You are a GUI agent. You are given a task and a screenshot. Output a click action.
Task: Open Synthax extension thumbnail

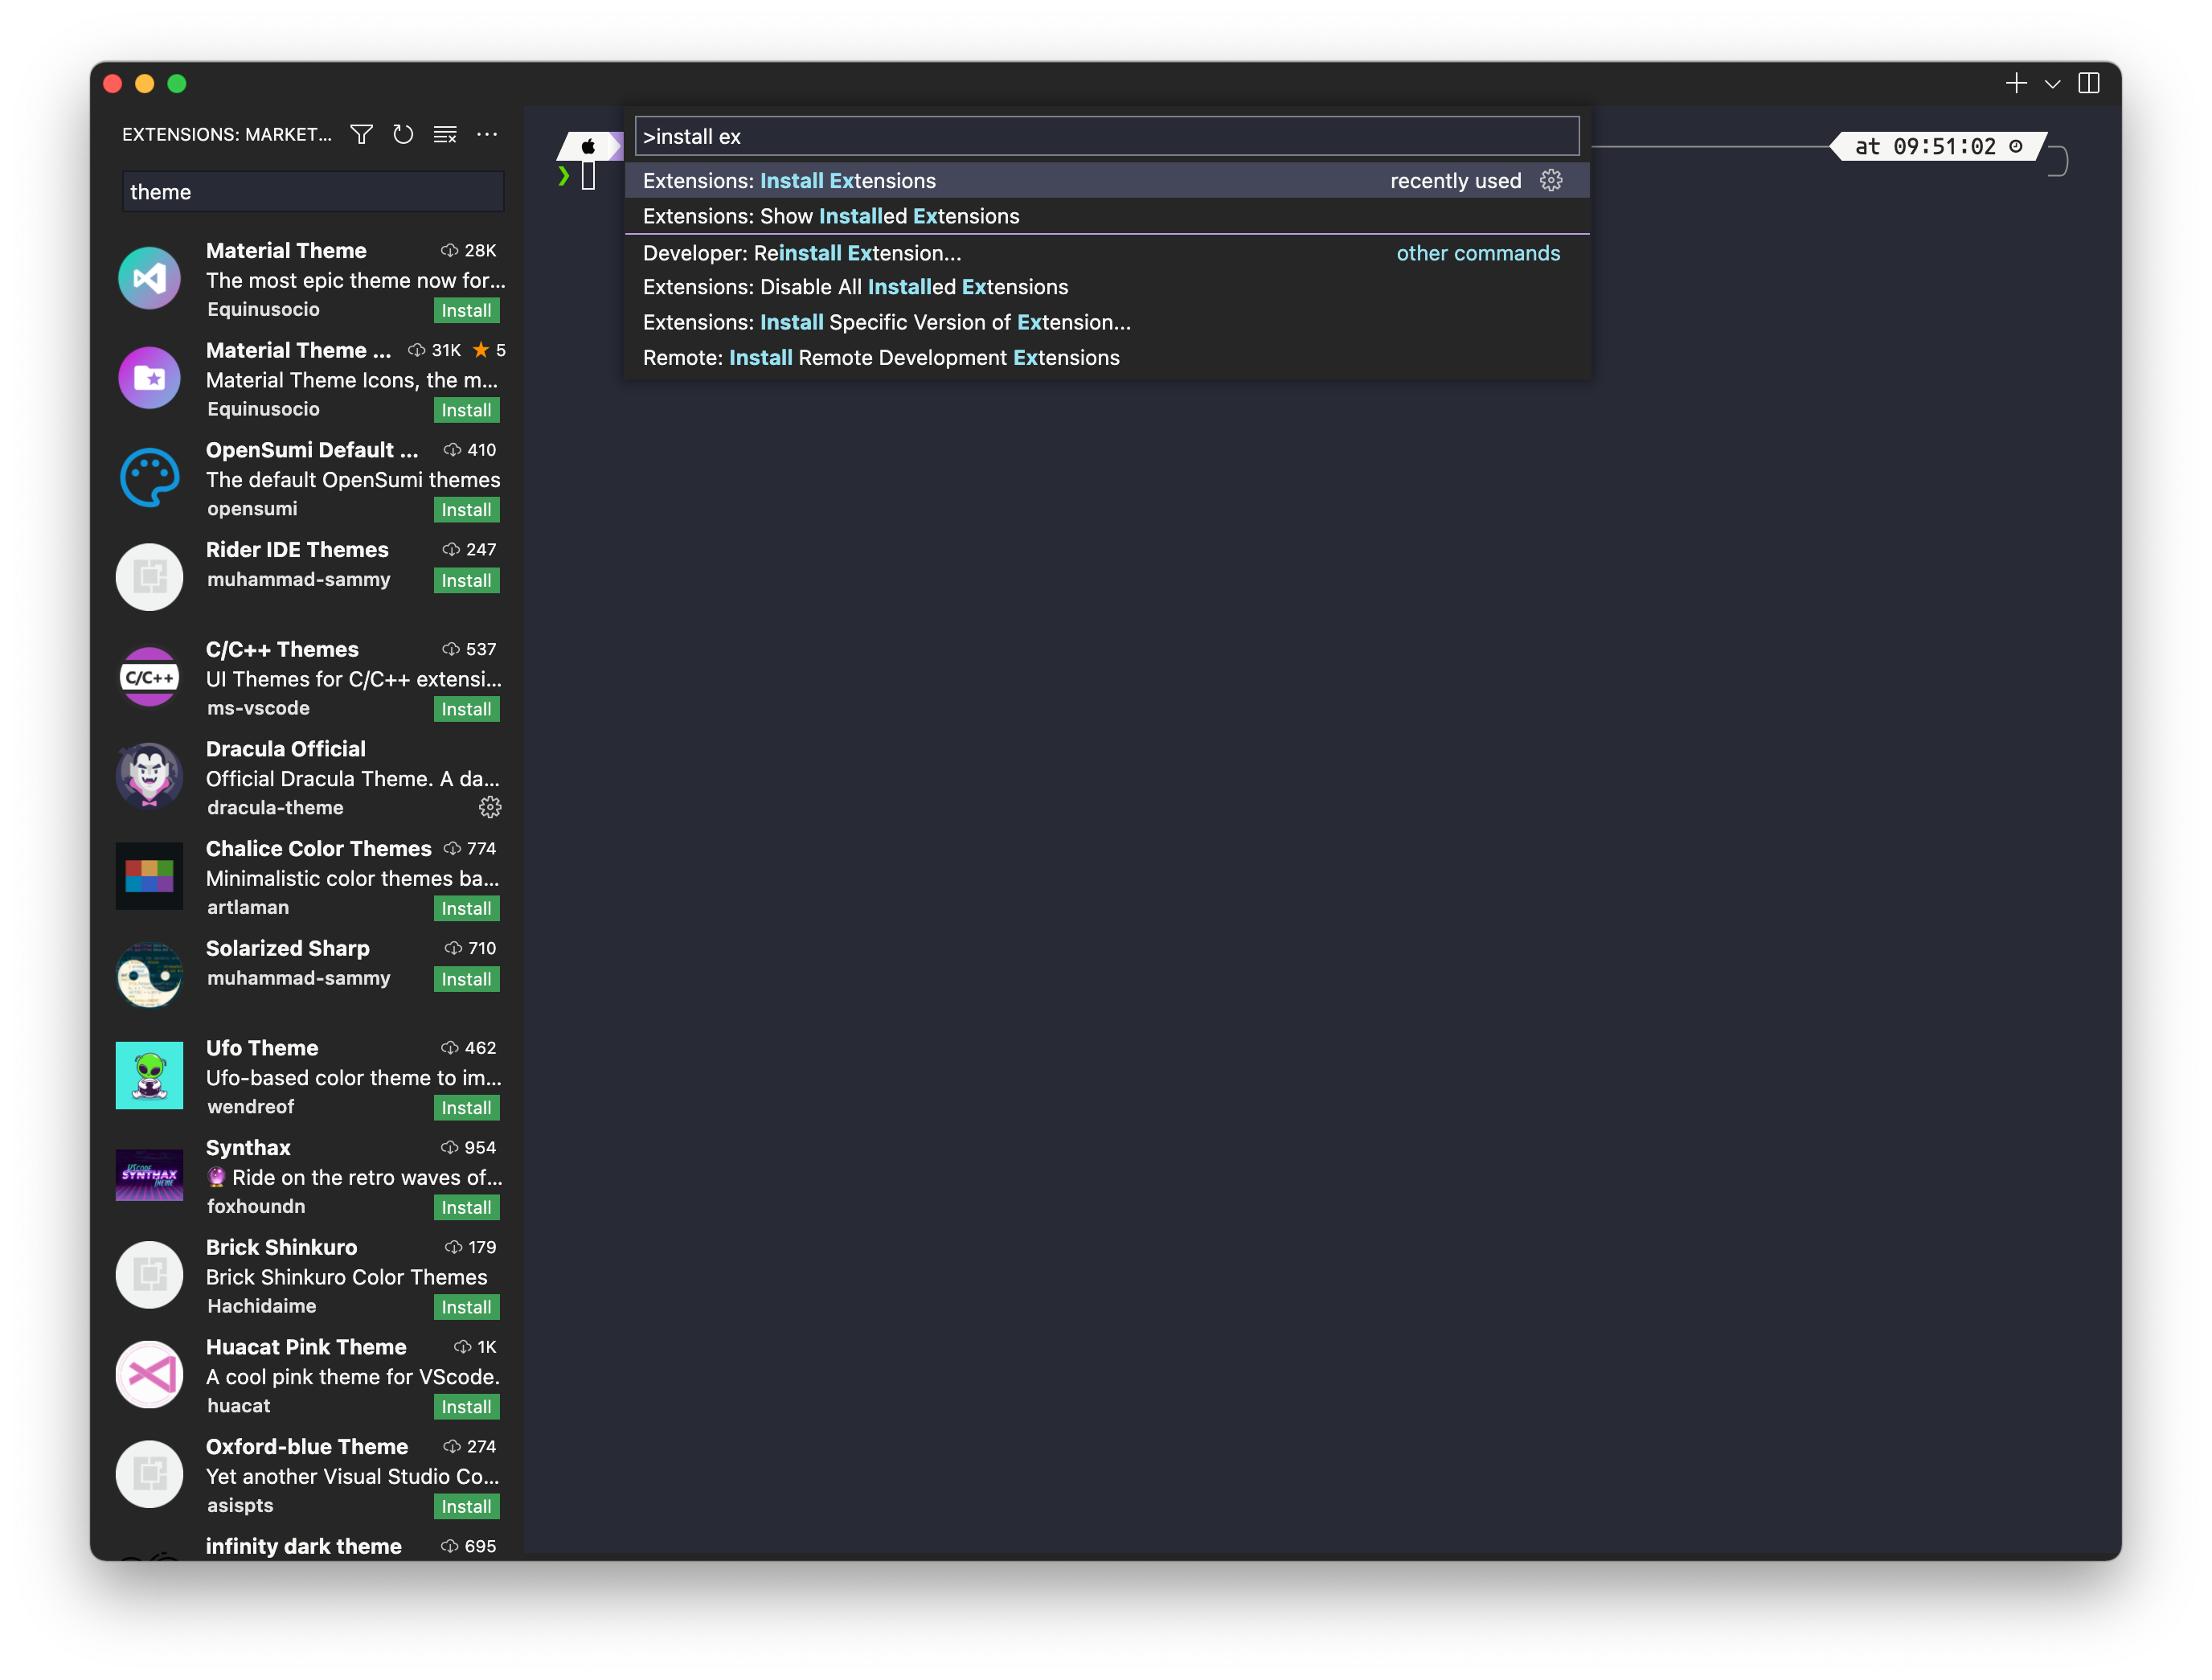coord(149,1175)
